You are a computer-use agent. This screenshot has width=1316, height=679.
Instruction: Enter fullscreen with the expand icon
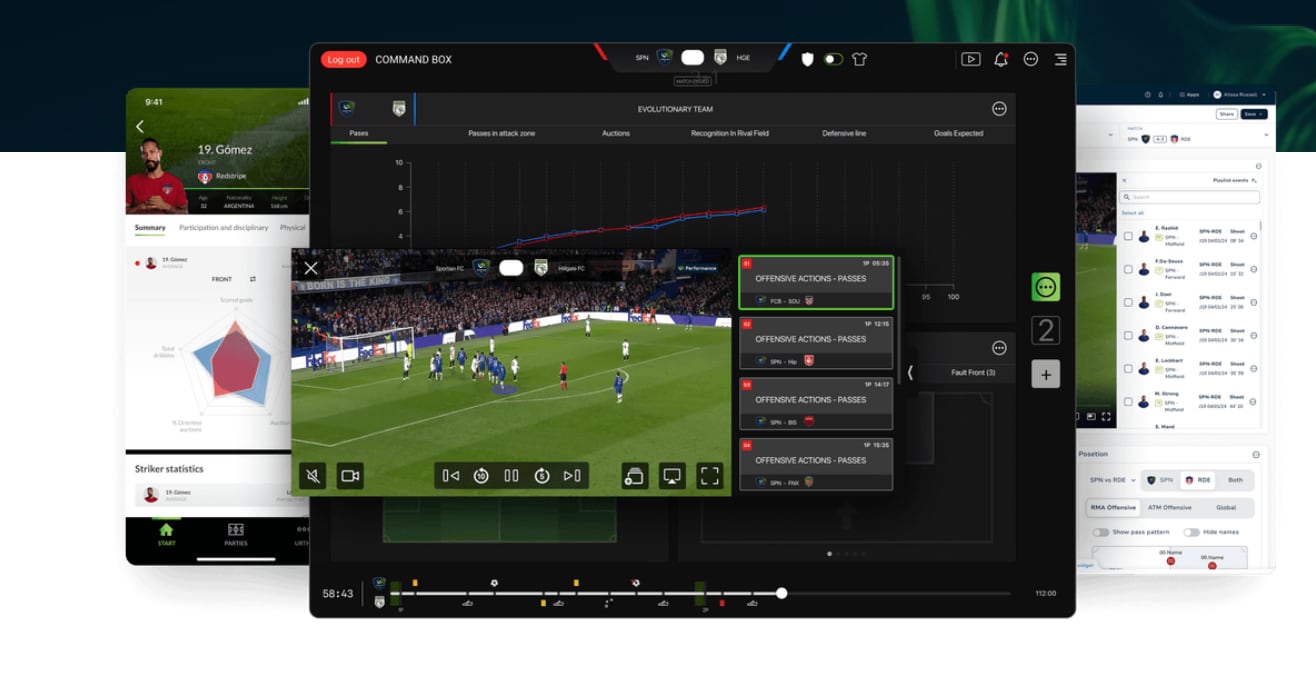[x=710, y=476]
